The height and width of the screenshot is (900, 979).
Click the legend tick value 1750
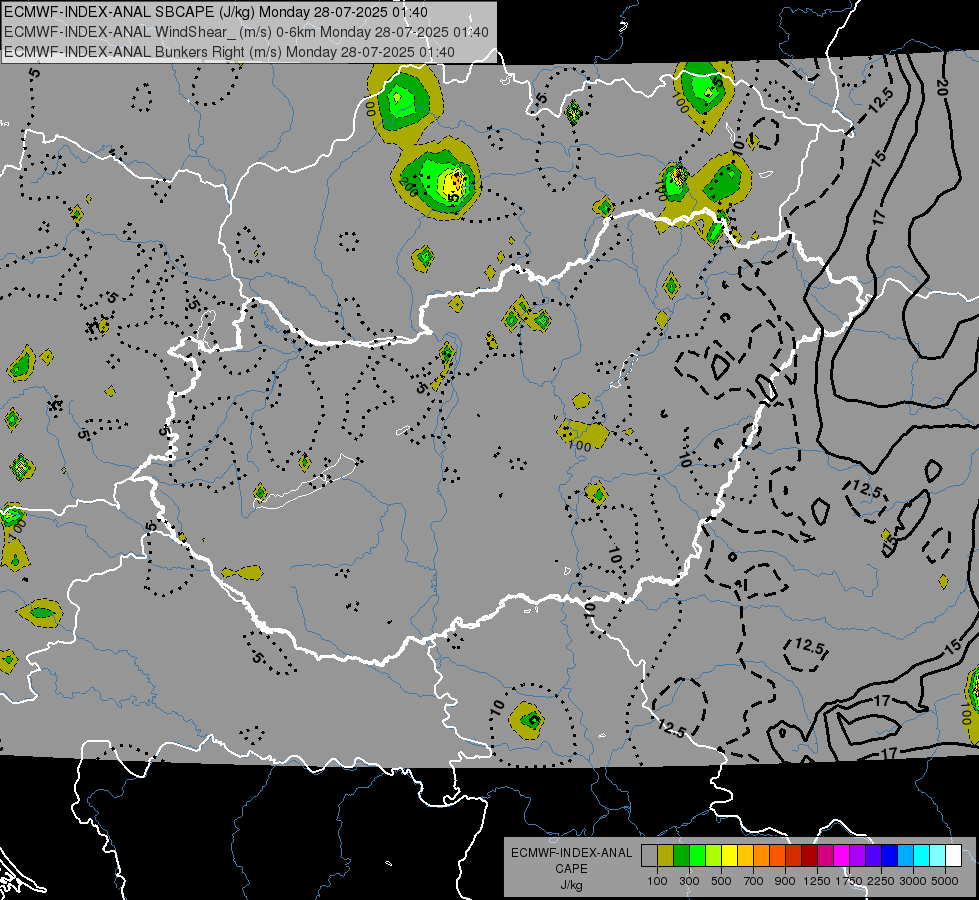tap(849, 881)
